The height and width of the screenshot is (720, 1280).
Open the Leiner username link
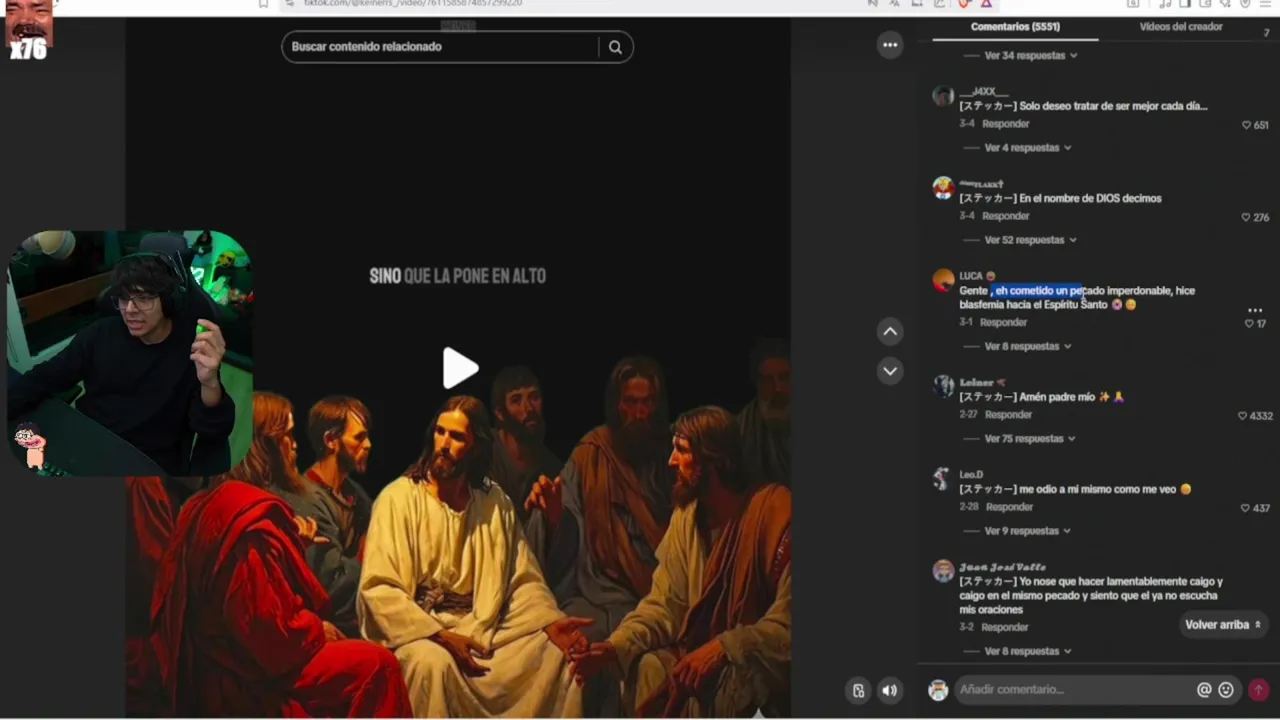(976, 382)
